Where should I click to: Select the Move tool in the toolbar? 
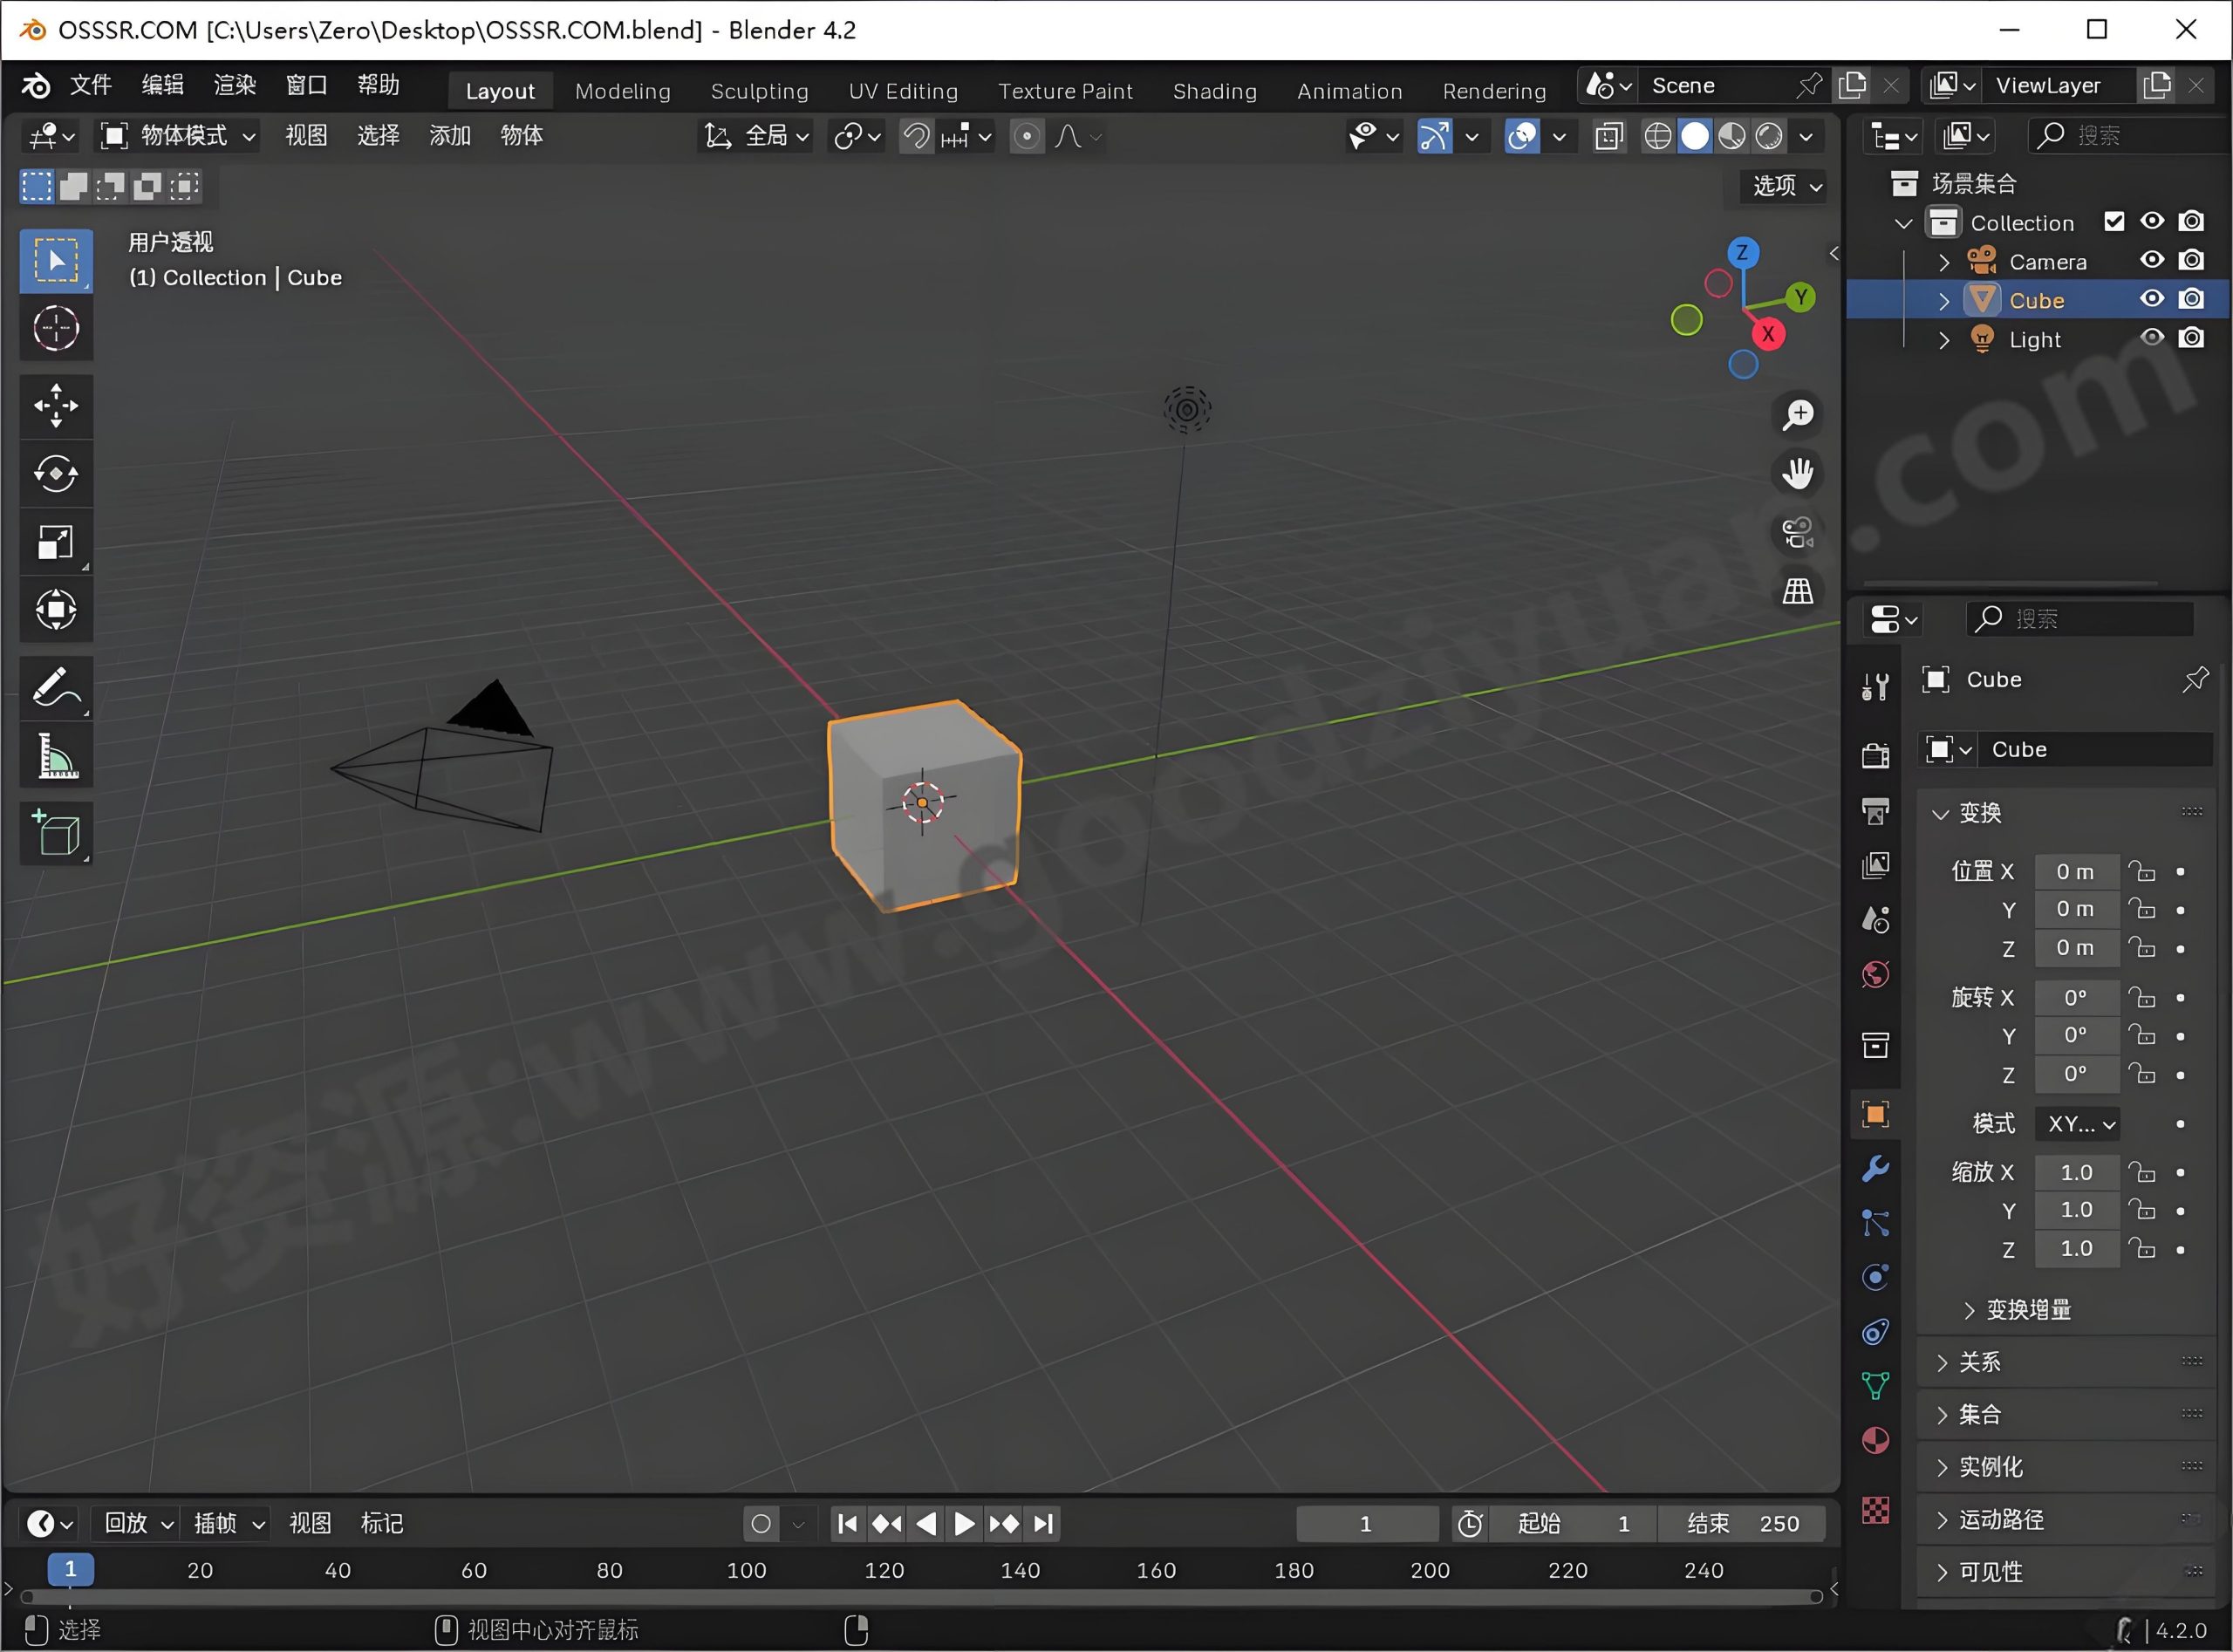click(56, 405)
